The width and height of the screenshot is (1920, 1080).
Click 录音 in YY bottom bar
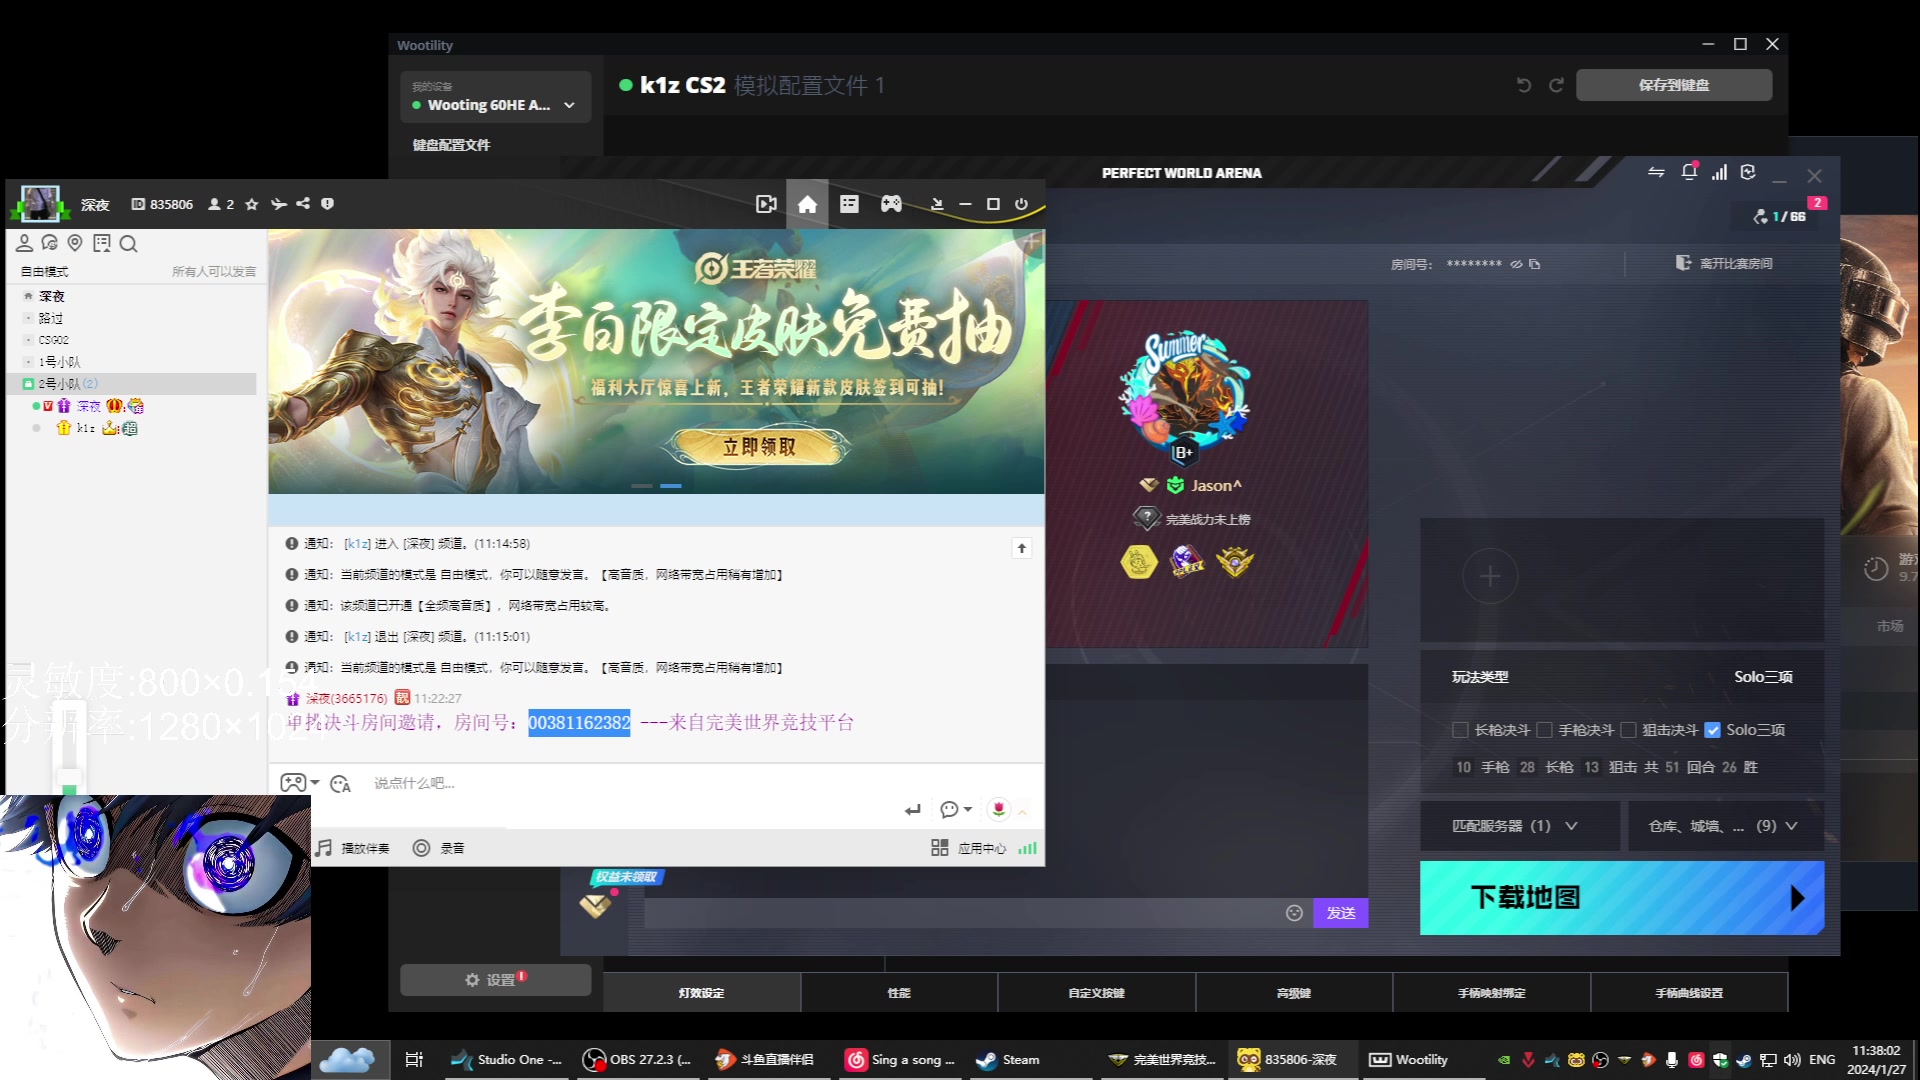click(439, 848)
